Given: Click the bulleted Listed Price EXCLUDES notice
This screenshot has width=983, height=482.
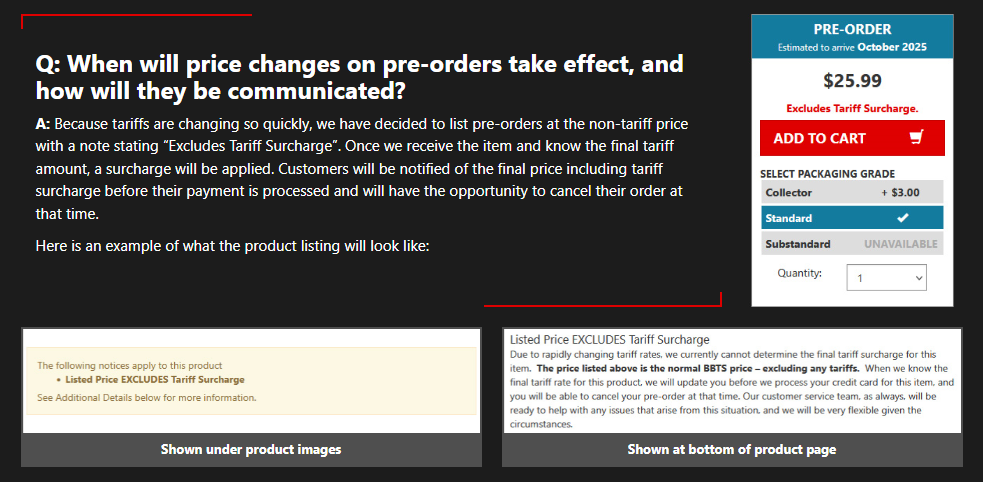Looking at the screenshot, I should tap(154, 379).
